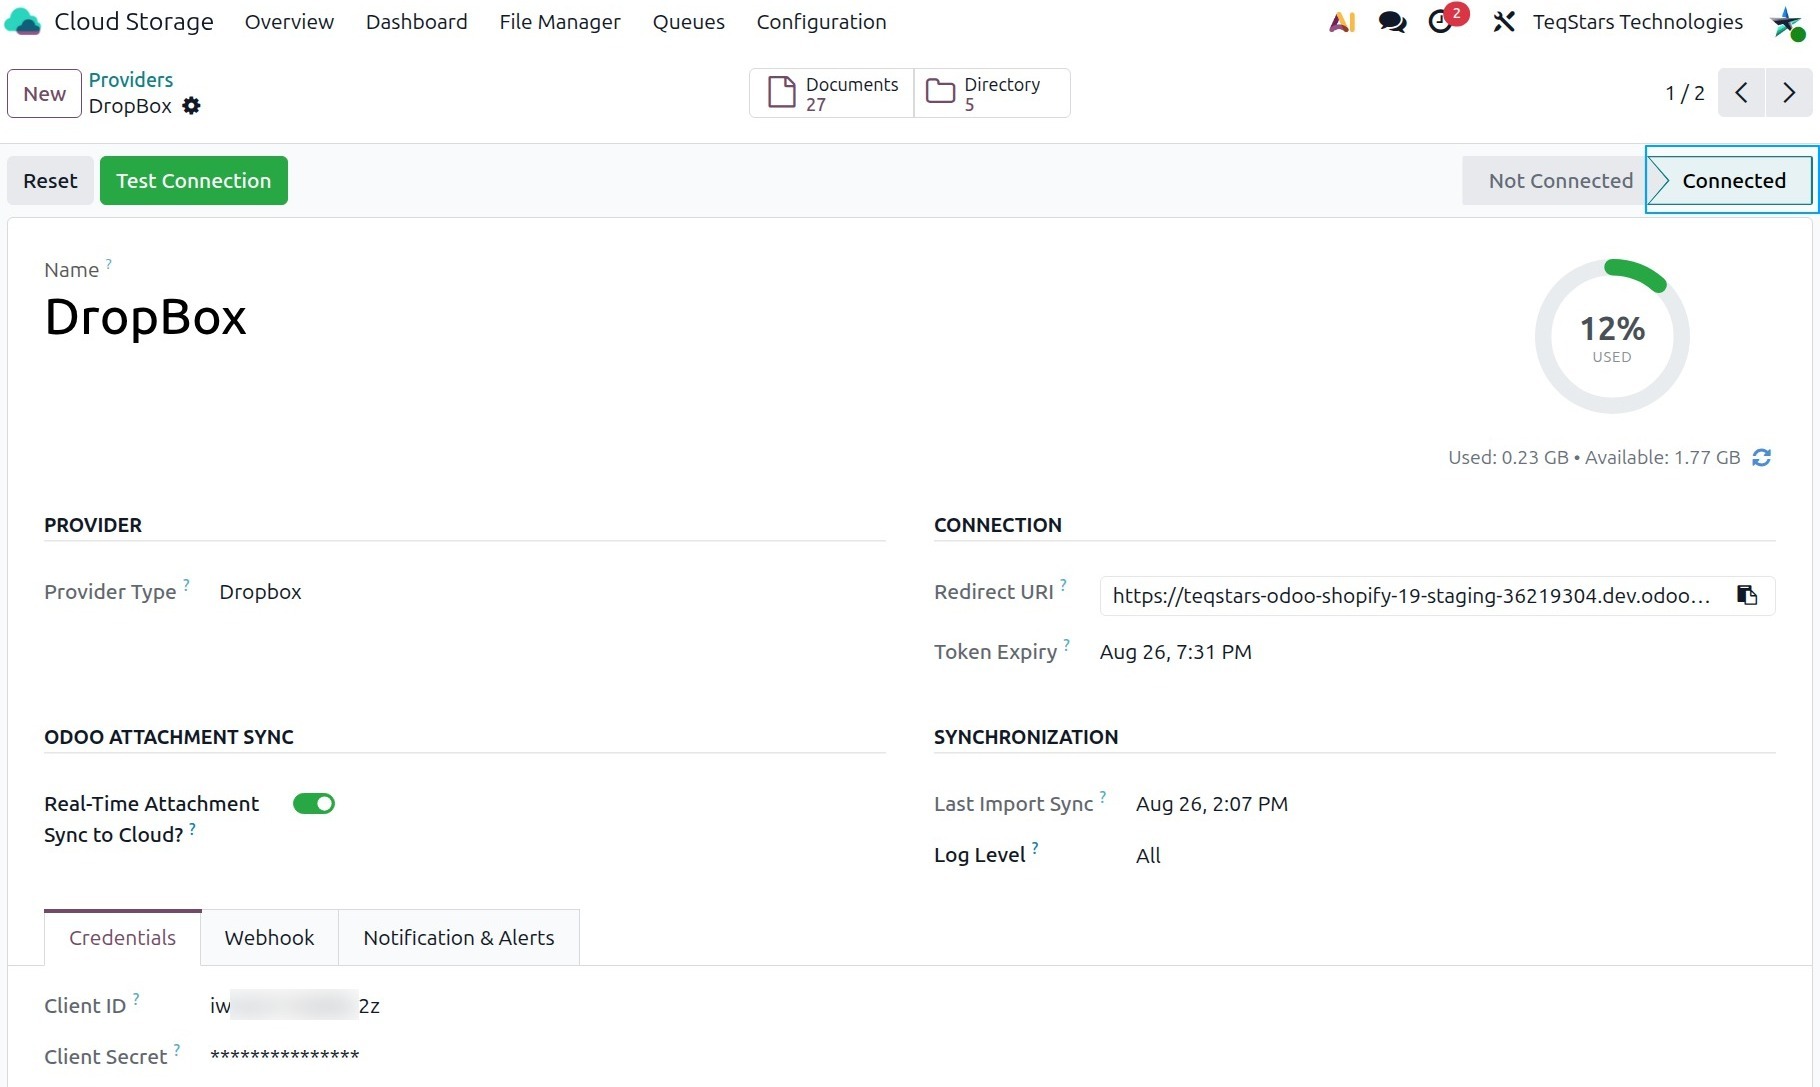
Task: Open the Queues menu
Action: point(689,22)
